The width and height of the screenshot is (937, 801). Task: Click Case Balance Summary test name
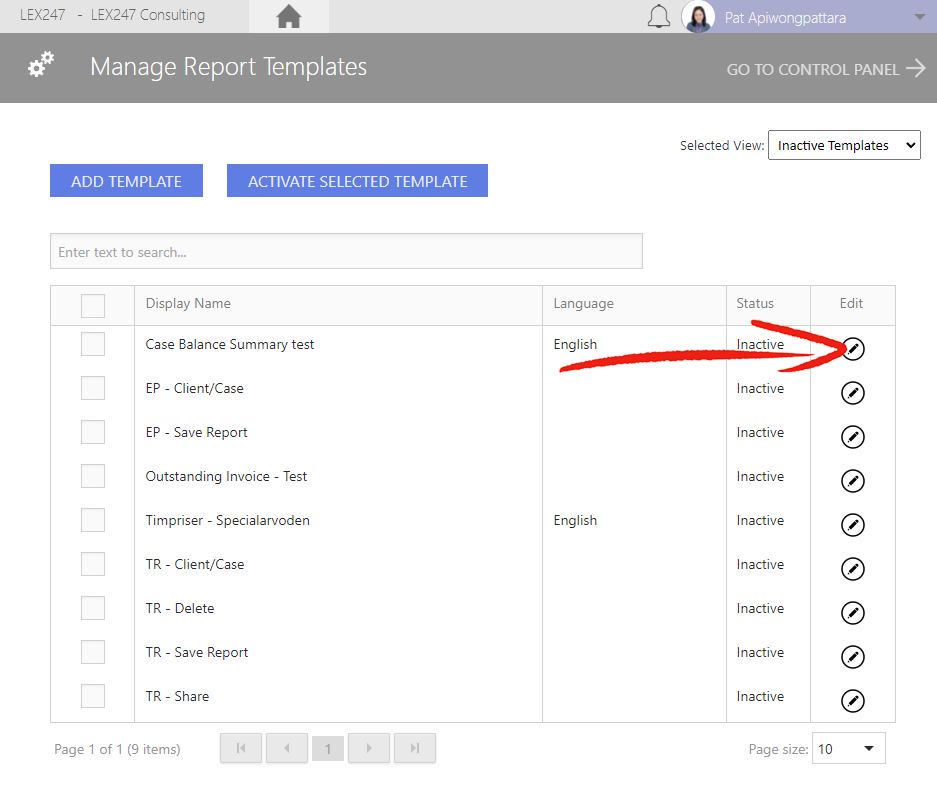[x=229, y=344]
